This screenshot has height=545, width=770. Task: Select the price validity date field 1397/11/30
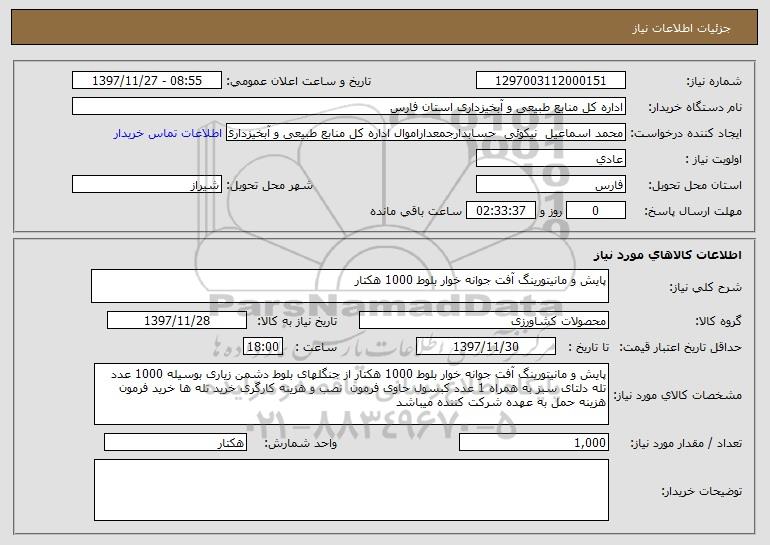click(486, 347)
